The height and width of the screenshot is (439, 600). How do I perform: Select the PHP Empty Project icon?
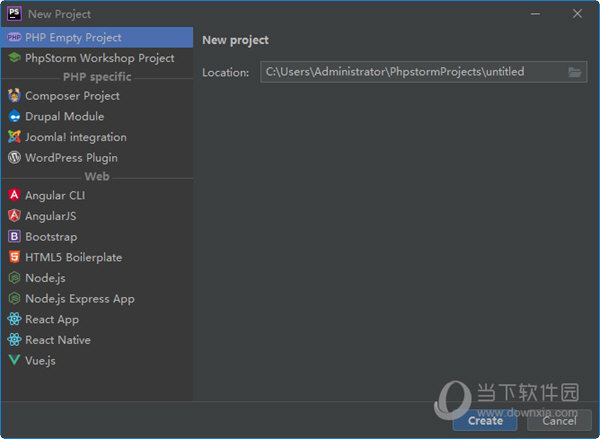[x=14, y=38]
